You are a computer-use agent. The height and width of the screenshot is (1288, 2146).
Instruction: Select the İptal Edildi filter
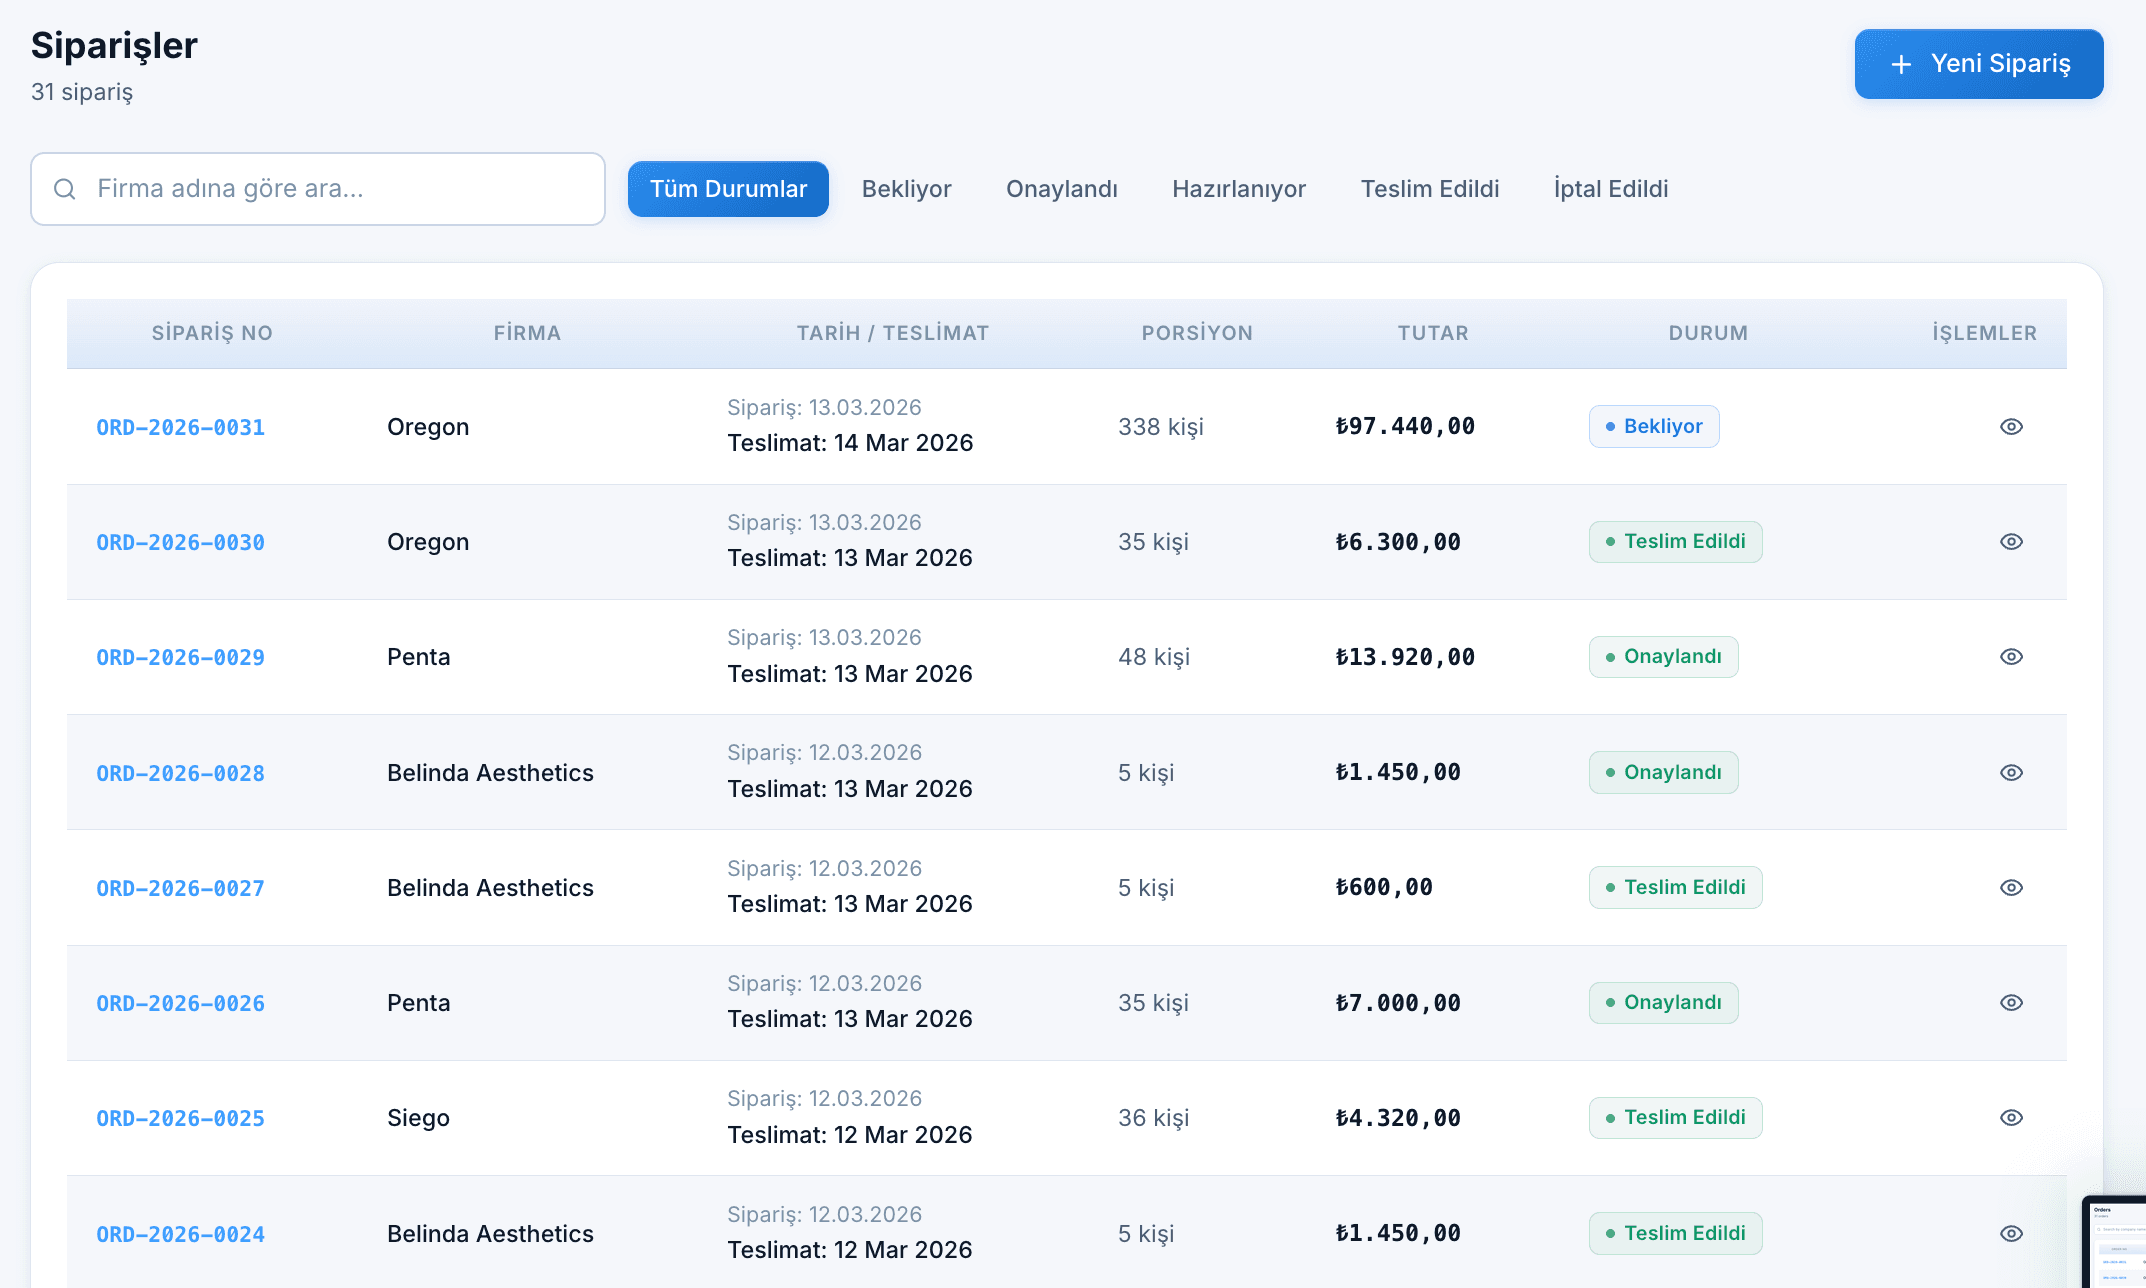point(1610,189)
